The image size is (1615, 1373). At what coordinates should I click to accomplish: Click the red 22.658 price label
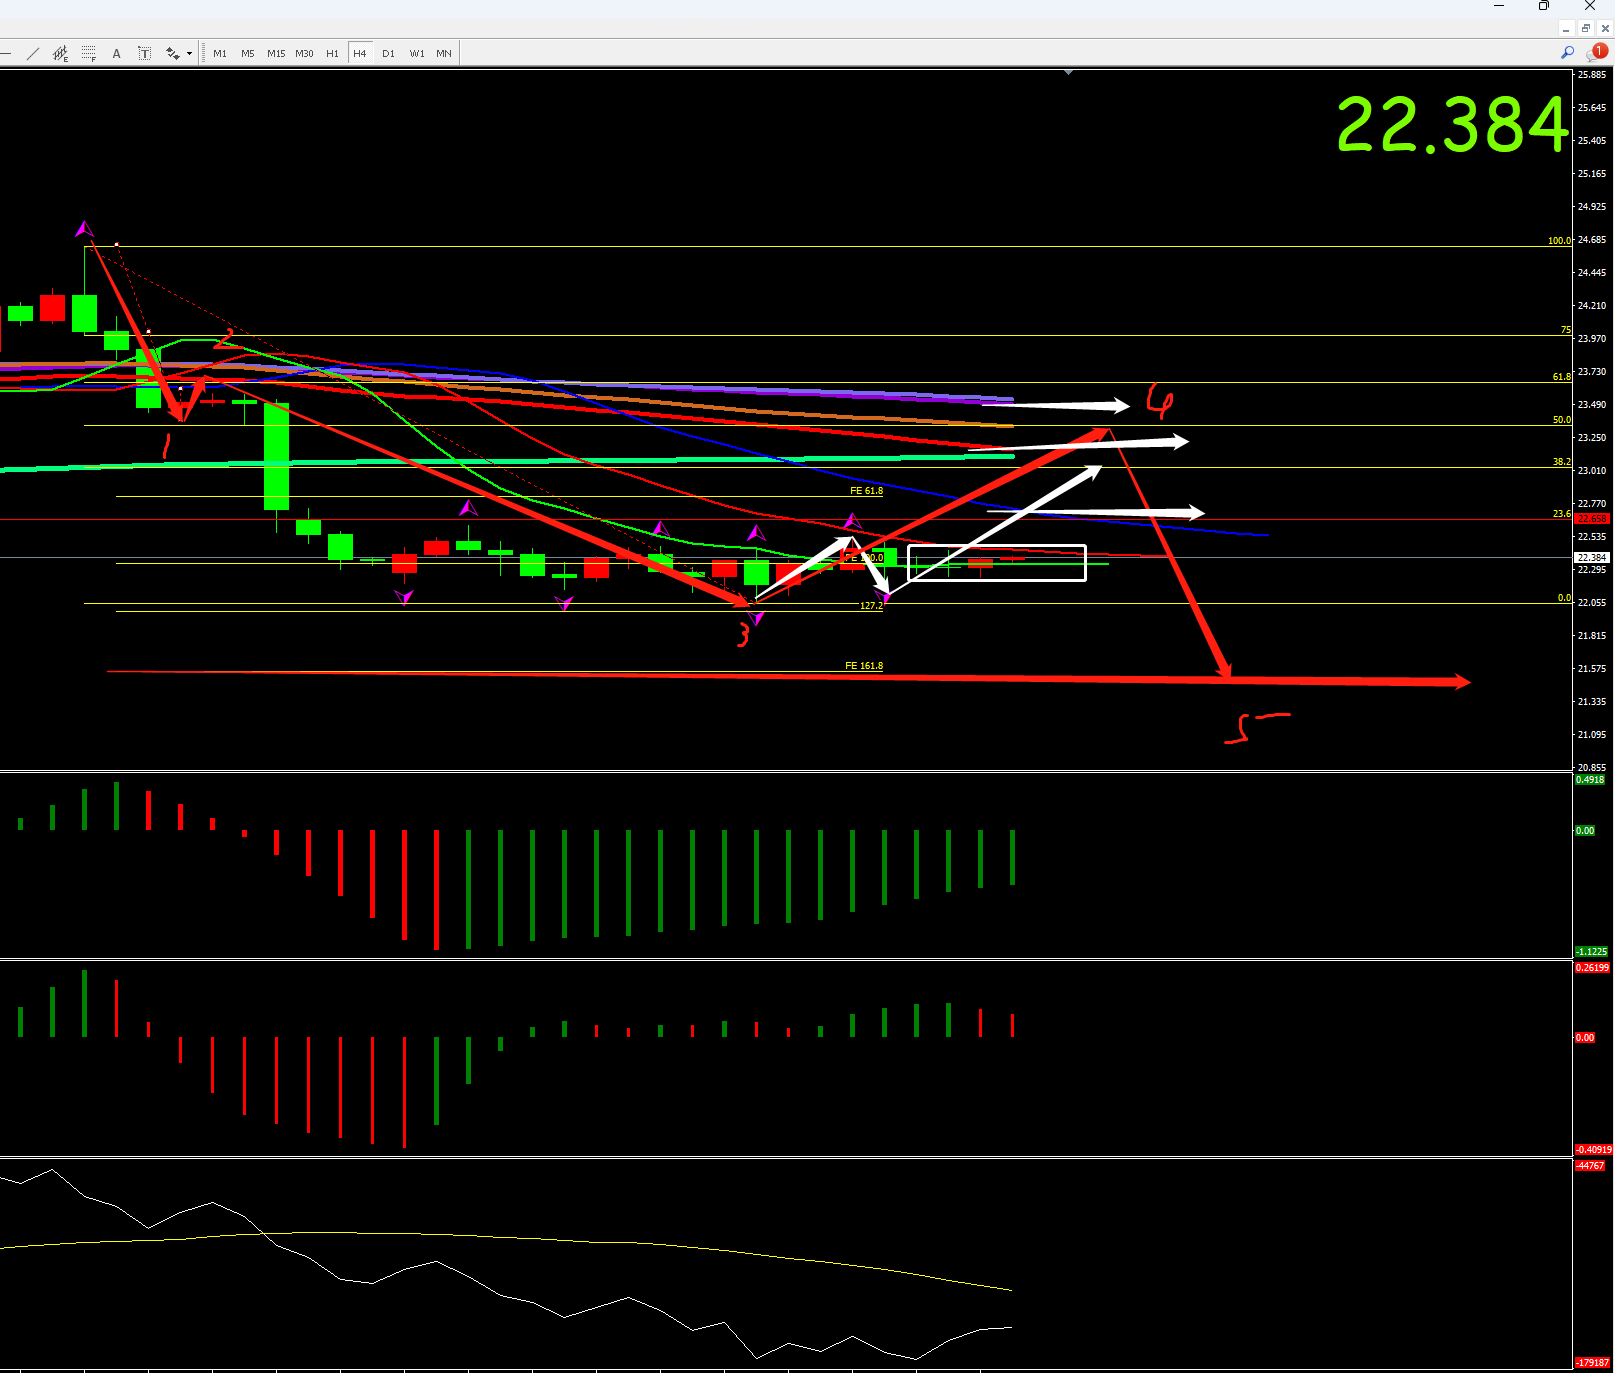pos(1592,519)
